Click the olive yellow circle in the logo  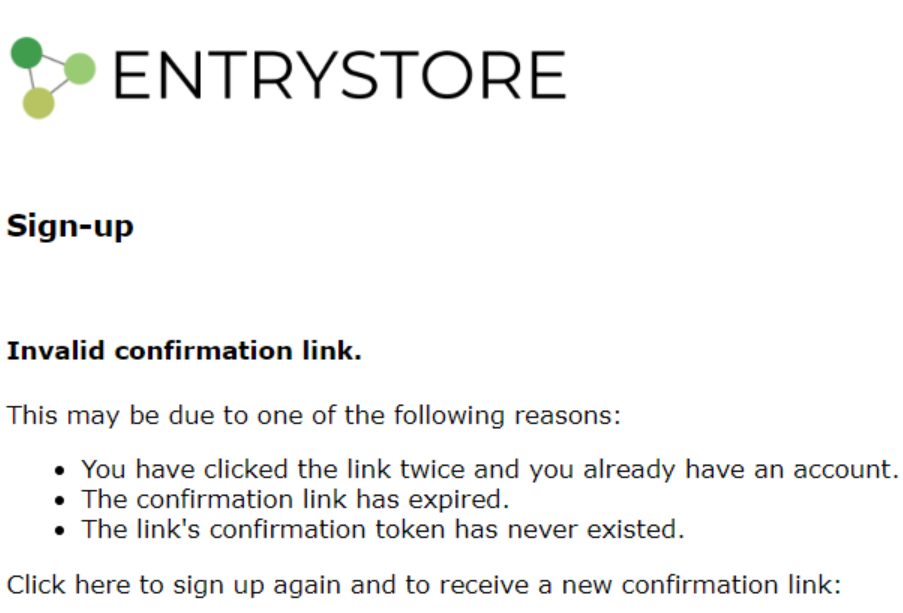coord(38,102)
